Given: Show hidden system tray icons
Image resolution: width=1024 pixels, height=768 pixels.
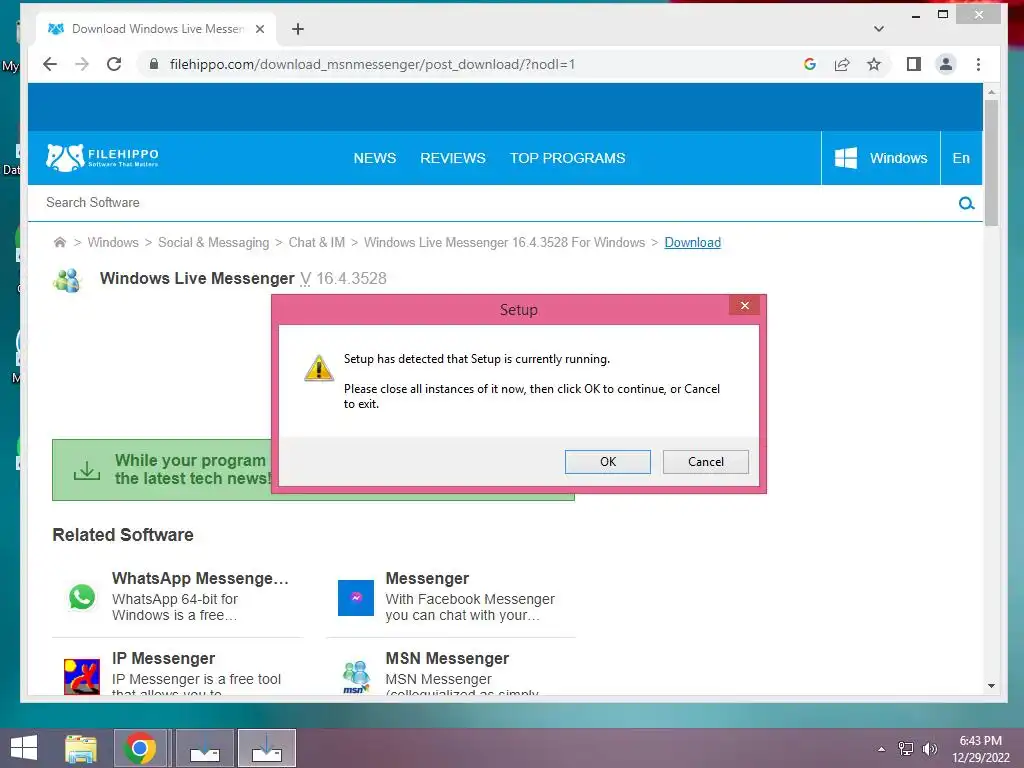Looking at the screenshot, I should tap(882, 749).
